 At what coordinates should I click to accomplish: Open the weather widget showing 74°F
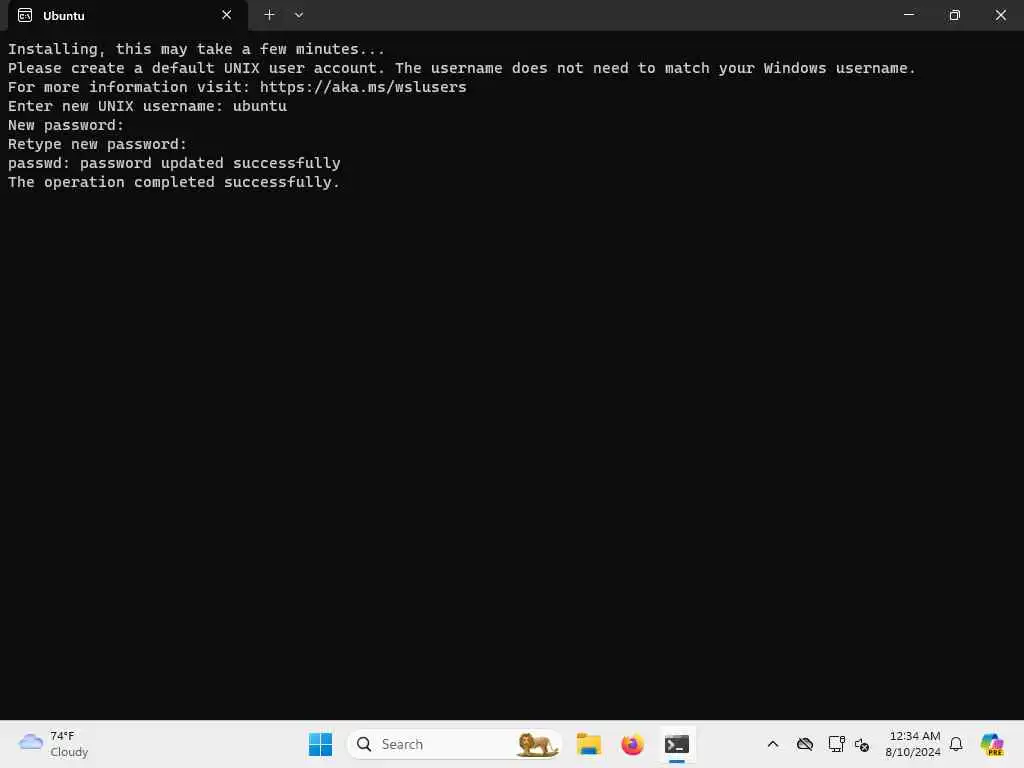tap(54, 744)
